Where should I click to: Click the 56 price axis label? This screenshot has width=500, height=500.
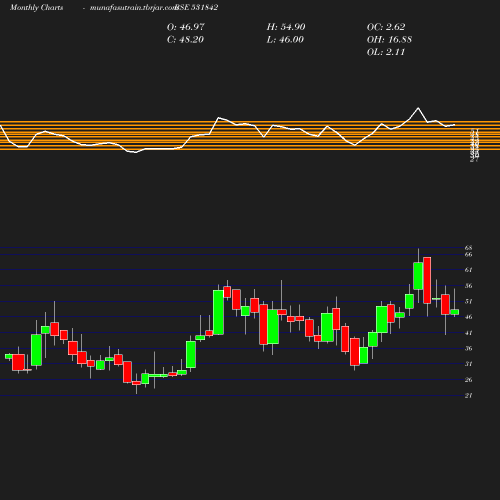[468, 286]
